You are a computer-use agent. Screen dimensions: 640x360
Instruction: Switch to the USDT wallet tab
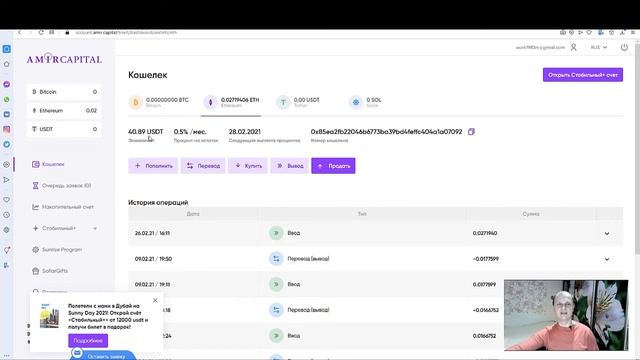click(x=298, y=102)
